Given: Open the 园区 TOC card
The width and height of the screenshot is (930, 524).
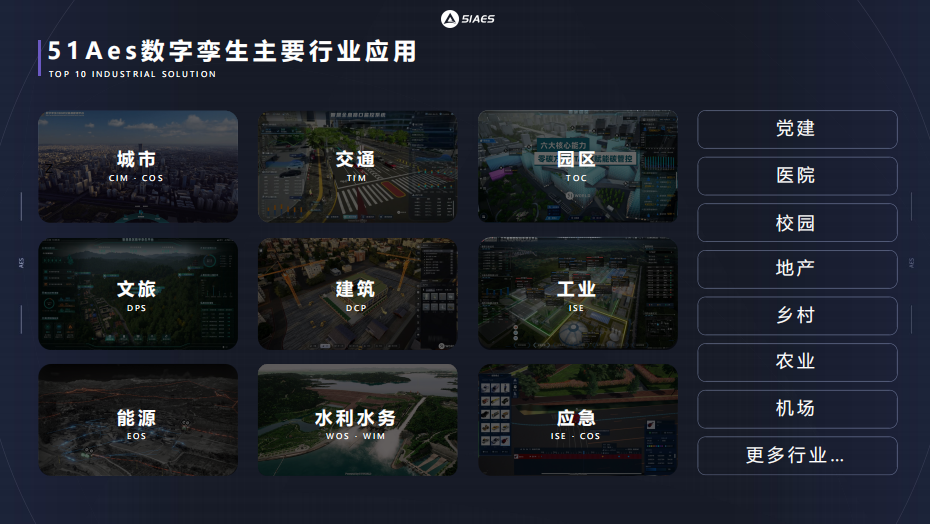Looking at the screenshot, I should pyautogui.click(x=578, y=166).
